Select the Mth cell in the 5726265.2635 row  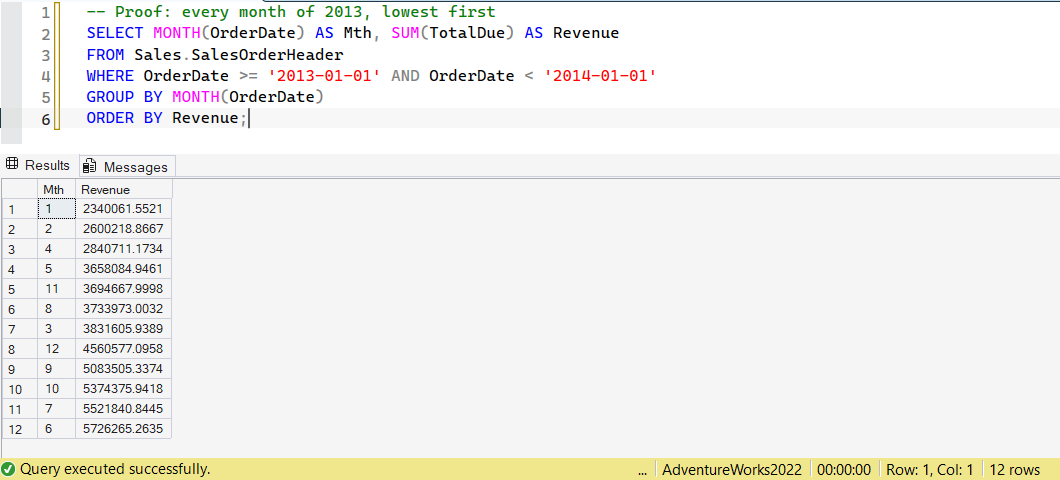click(56, 429)
